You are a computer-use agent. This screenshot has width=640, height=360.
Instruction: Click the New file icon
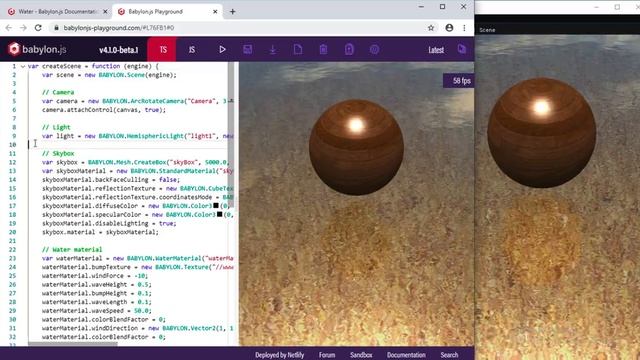pyautogui.click(x=298, y=49)
